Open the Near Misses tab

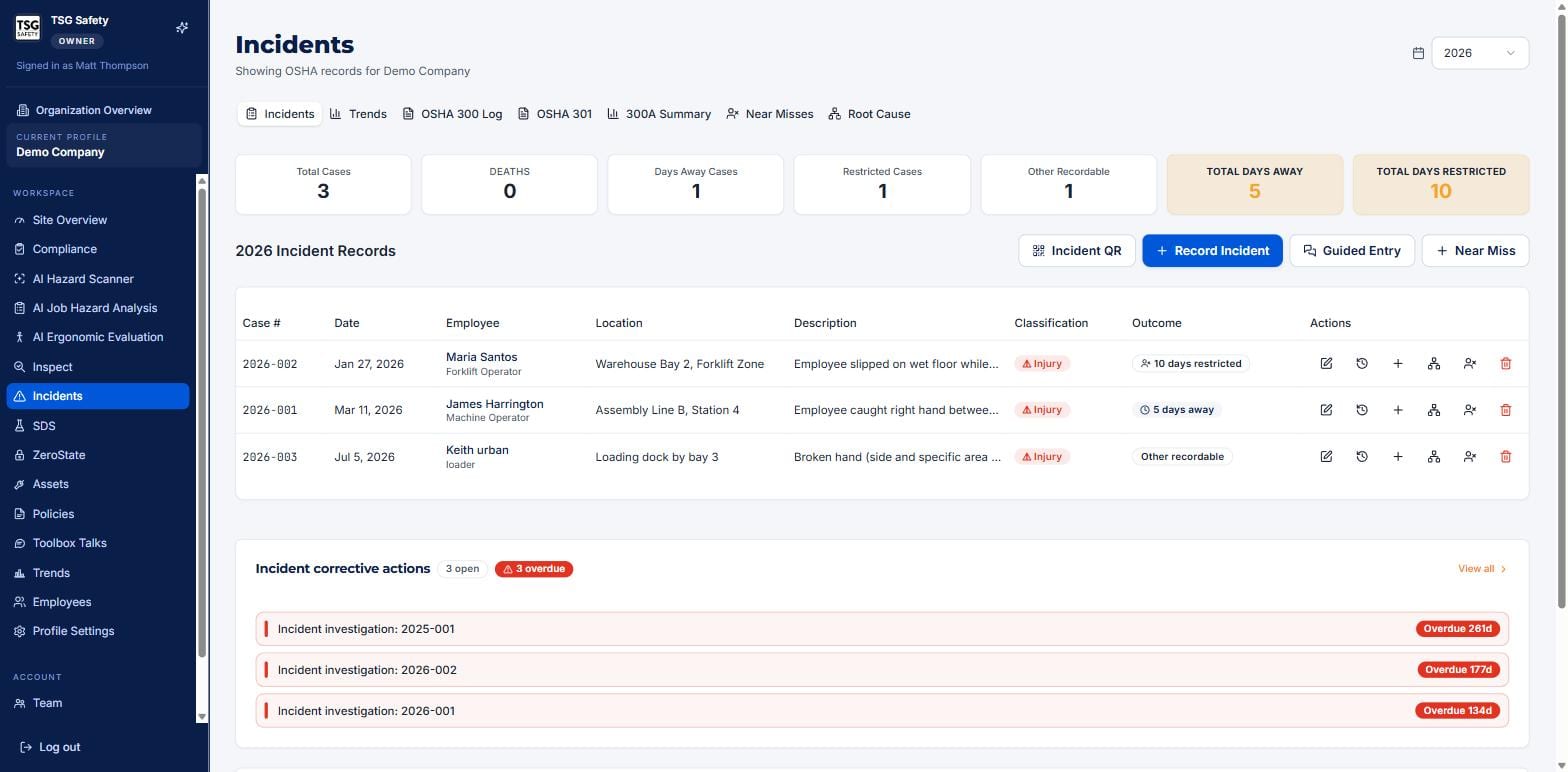(770, 114)
